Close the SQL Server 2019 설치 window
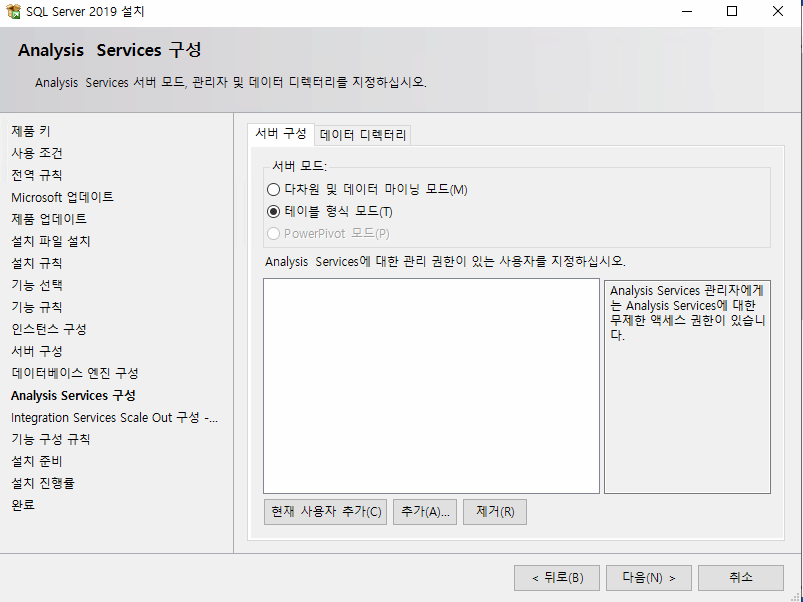The width and height of the screenshot is (803, 602). pyautogui.click(x=777, y=11)
